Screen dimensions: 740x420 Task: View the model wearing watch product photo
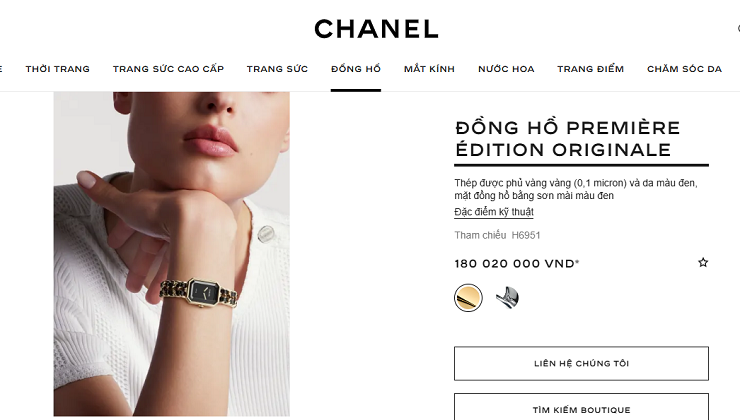click(172, 254)
